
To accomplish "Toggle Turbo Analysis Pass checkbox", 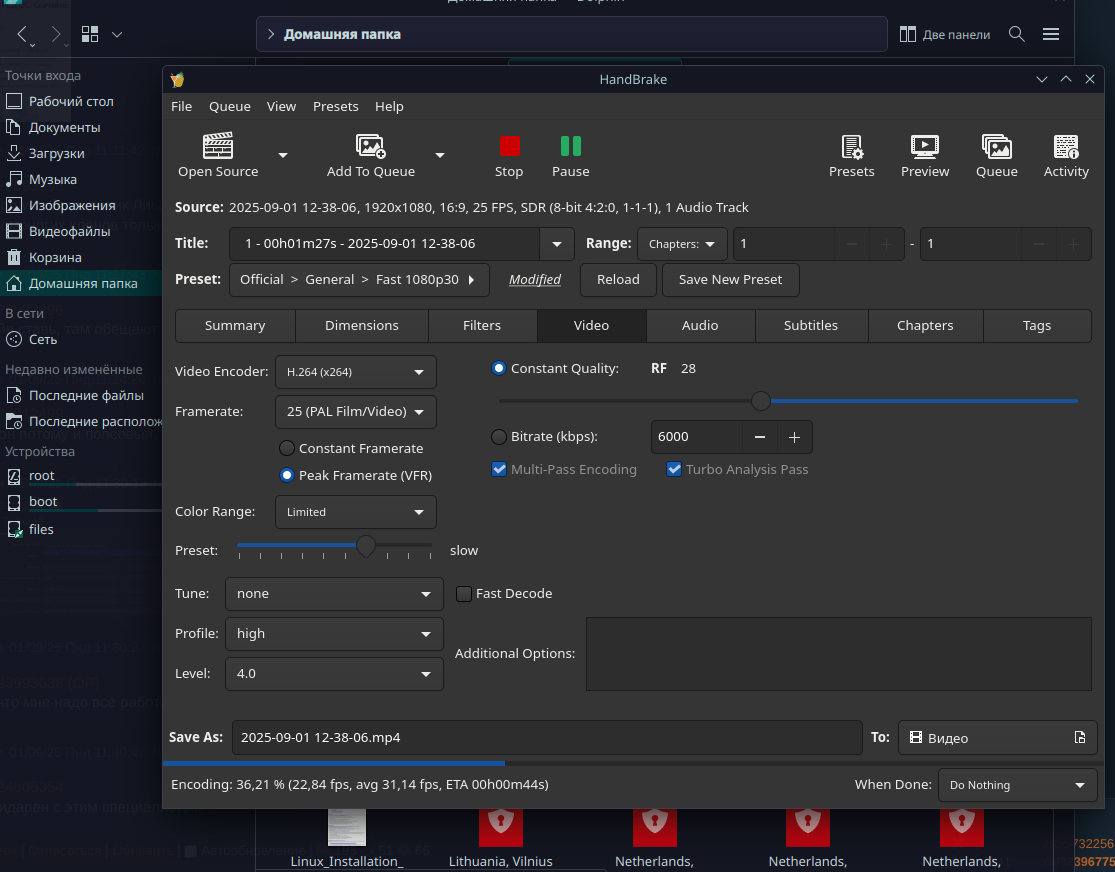I will pyautogui.click(x=673, y=469).
